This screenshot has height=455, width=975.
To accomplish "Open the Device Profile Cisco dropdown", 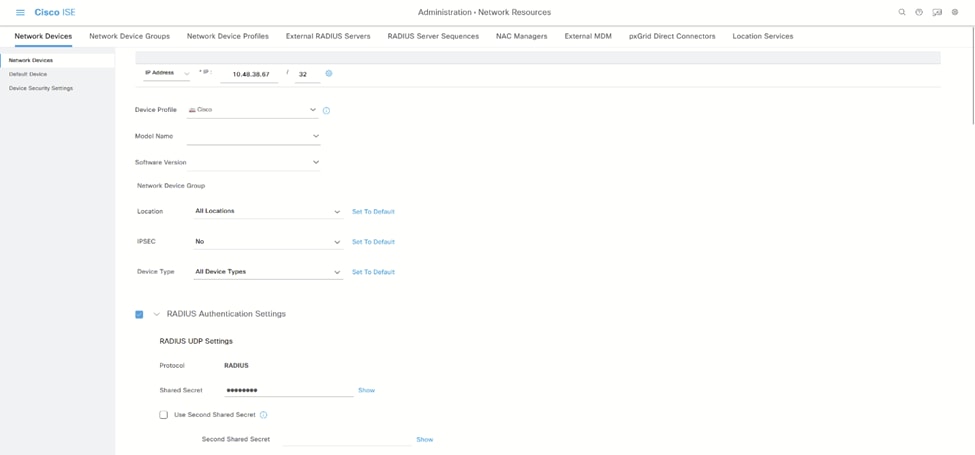I will [253, 110].
